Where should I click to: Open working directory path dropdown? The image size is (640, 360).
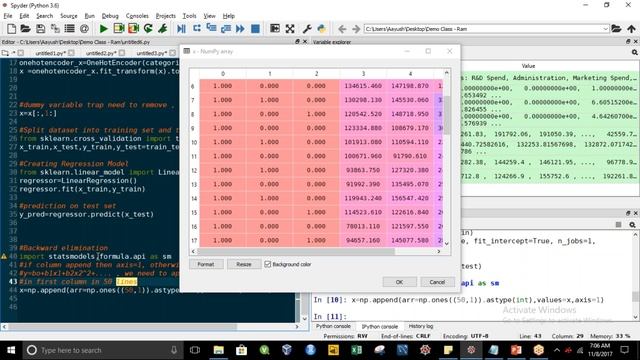click(605, 29)
